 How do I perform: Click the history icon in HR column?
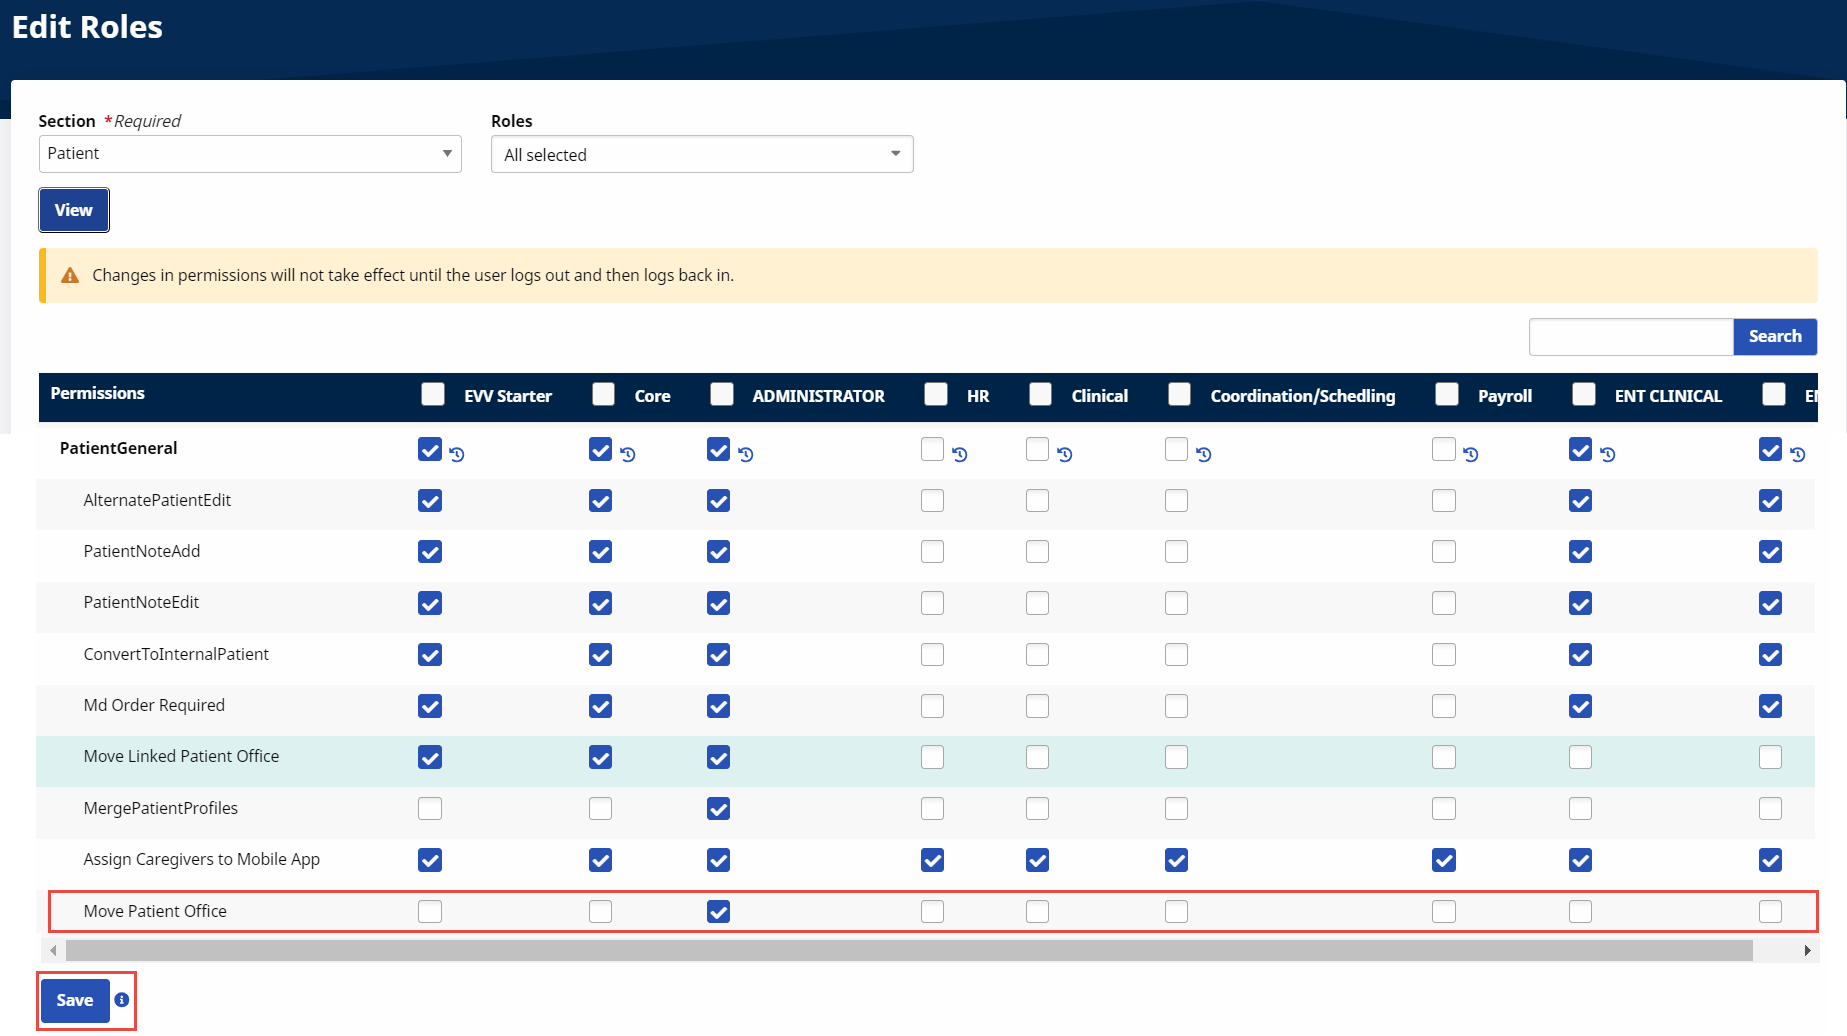960,455
